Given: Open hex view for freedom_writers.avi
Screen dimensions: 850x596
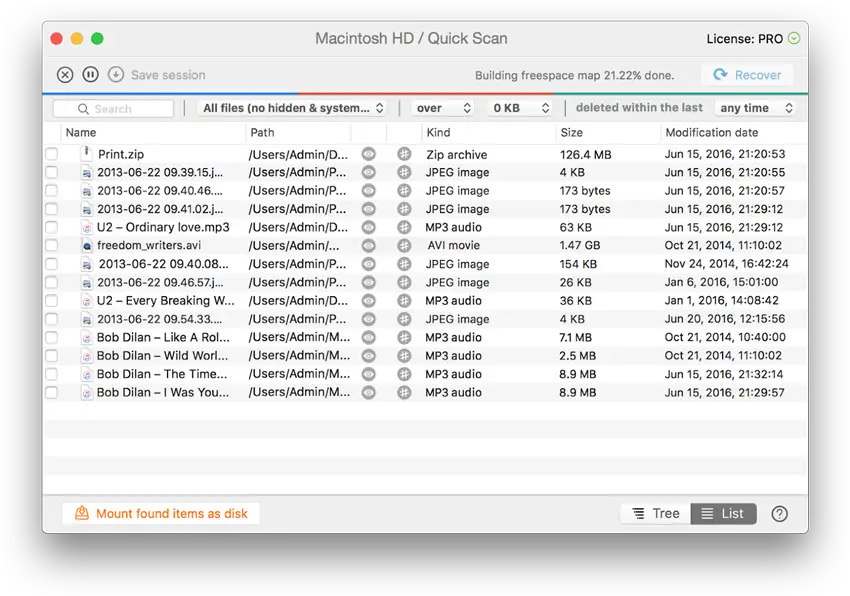Looking at the screenshot, I should pos(404,246).
